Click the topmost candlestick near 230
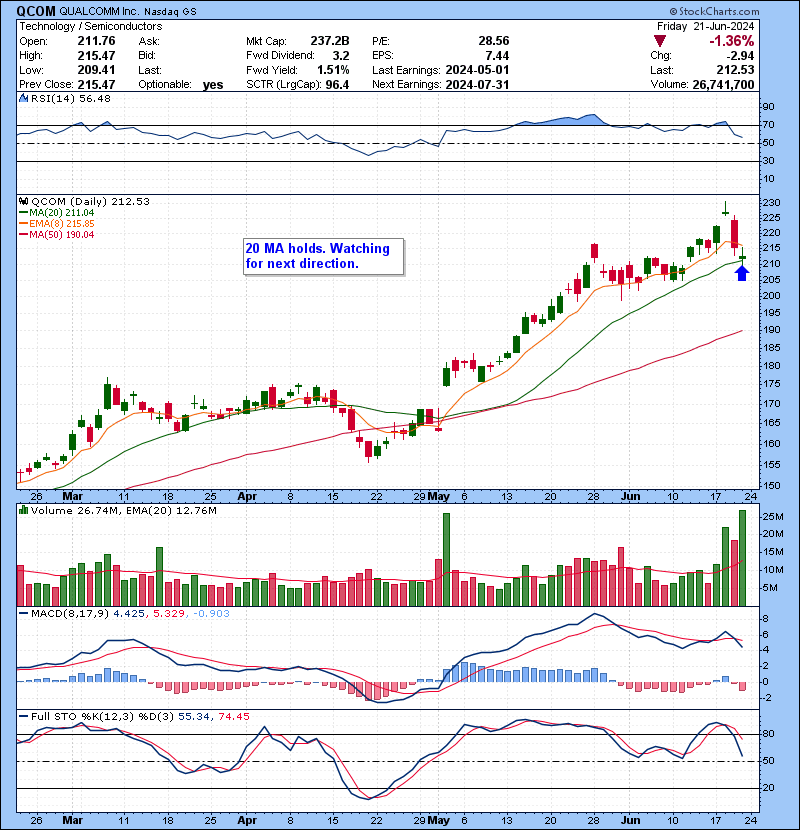This screenshot has width=800, height=830. click(x=725, y=210)
